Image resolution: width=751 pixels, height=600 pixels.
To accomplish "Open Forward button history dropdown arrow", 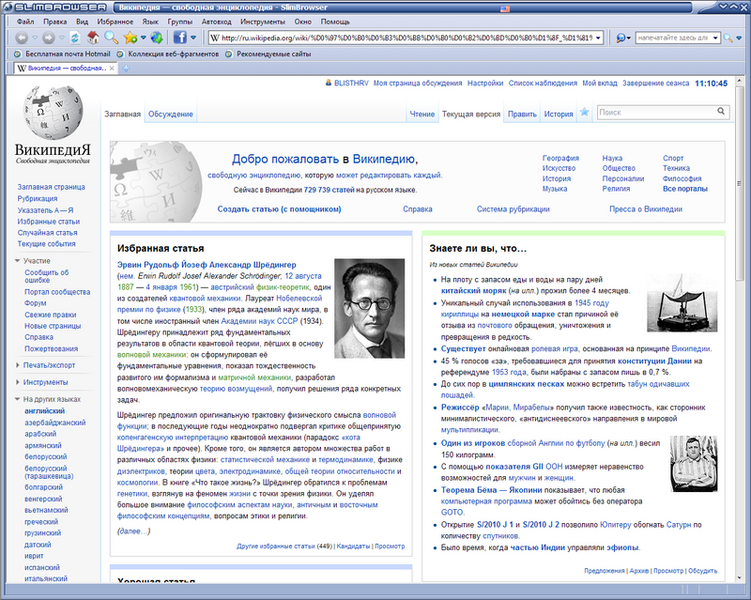I will (x=62, y=37).
